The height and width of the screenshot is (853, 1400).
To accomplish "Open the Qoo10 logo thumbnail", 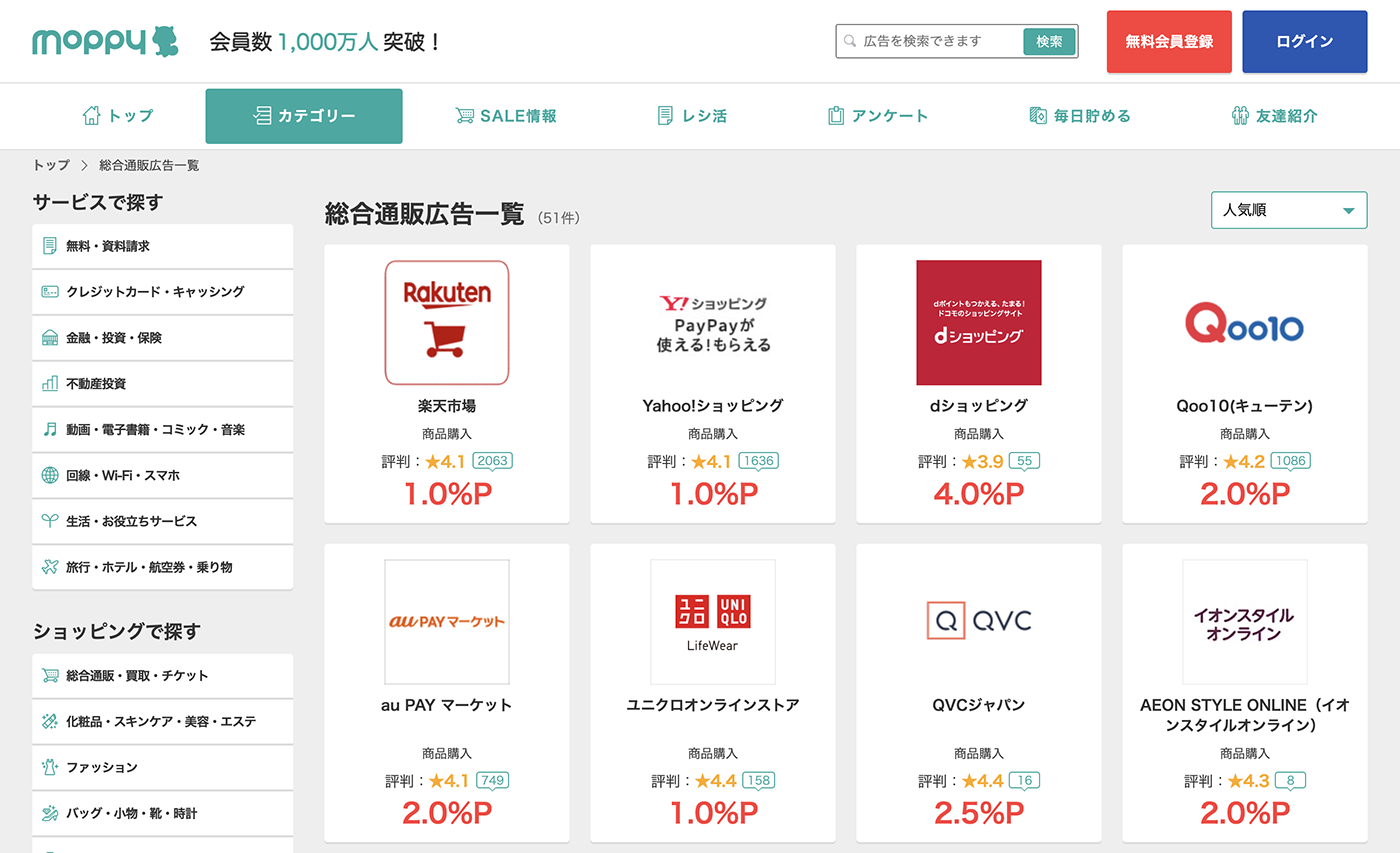I will [1245, 323].
